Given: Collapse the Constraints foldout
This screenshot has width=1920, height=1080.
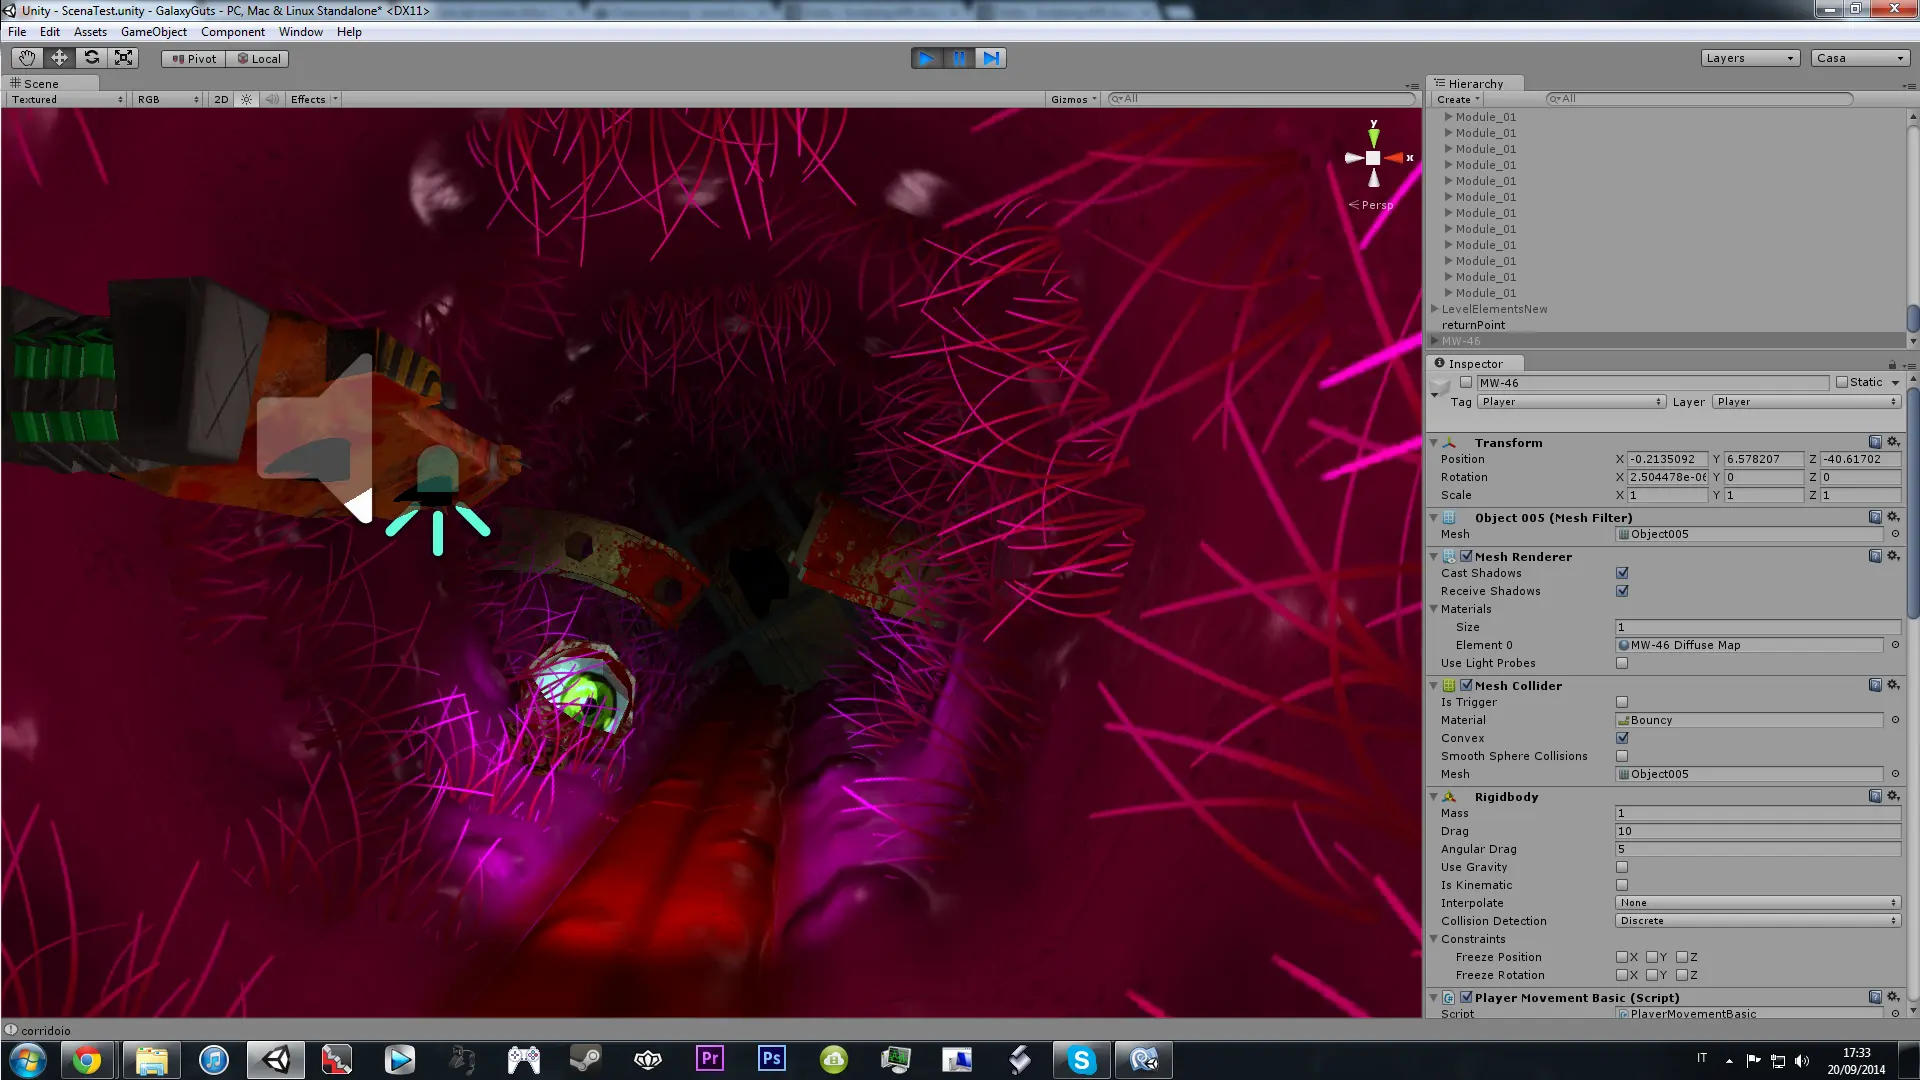Looking at the screenshot, I should click(x=1434, y=939).
